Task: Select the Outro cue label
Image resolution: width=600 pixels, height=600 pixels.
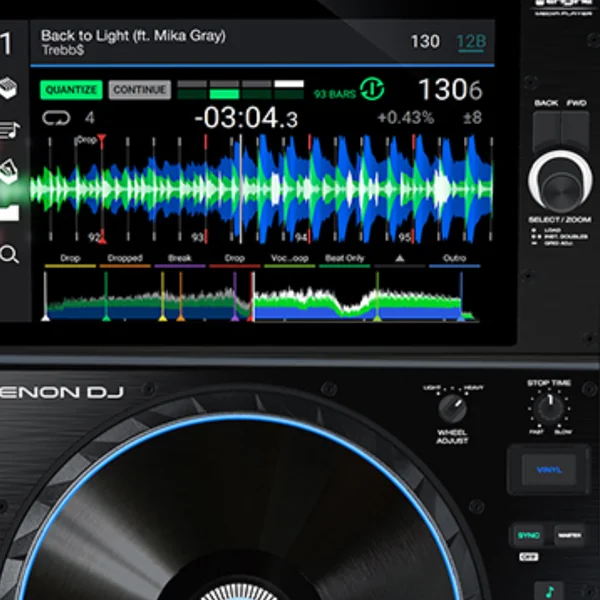Action: 454,258
